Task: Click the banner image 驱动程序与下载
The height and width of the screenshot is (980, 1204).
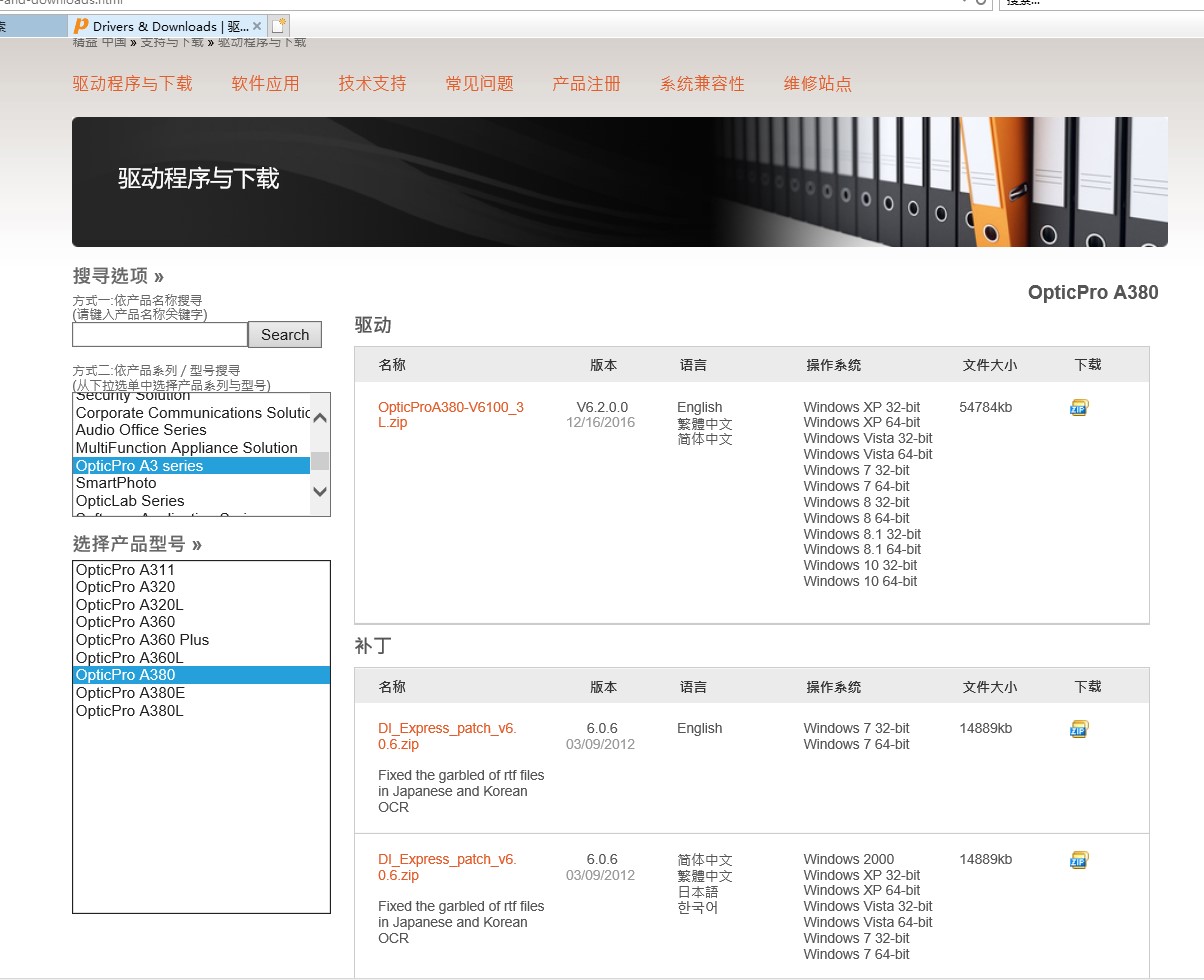Action: tap(620, 182)
